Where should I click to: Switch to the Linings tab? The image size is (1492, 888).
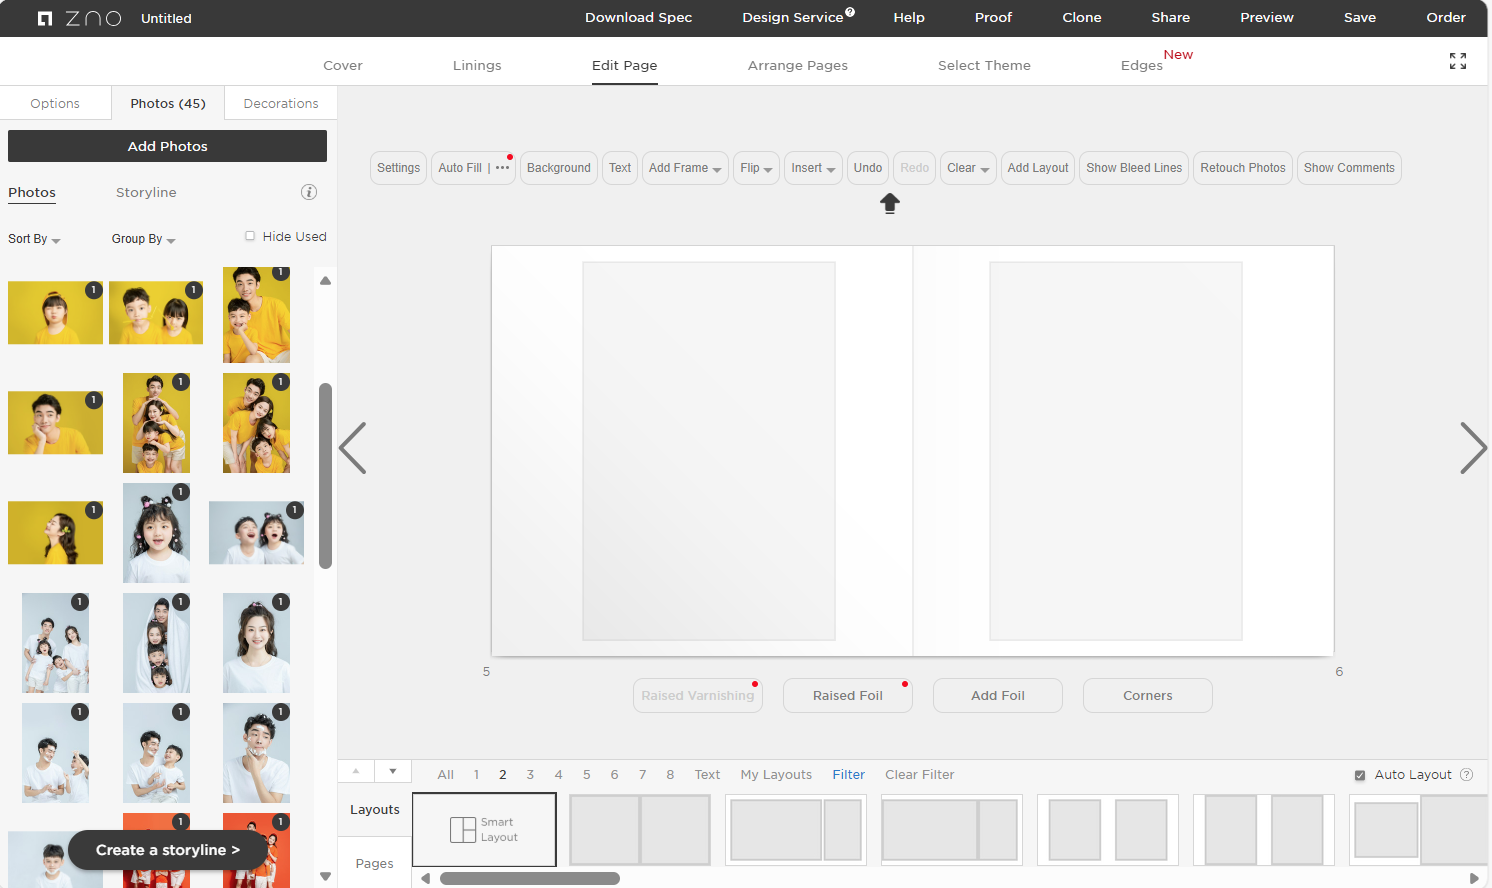[x=477, y=65]
